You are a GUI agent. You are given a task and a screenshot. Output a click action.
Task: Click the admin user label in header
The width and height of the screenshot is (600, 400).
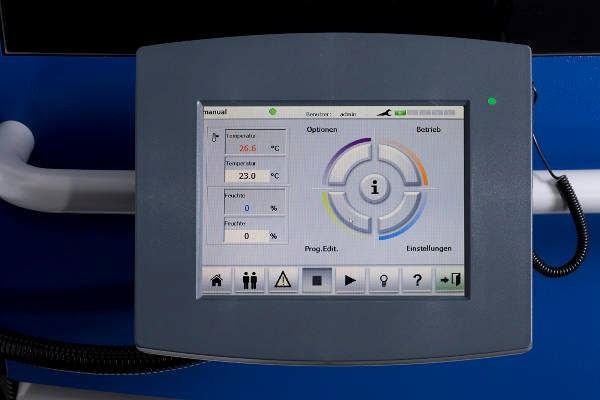[348, 114]
